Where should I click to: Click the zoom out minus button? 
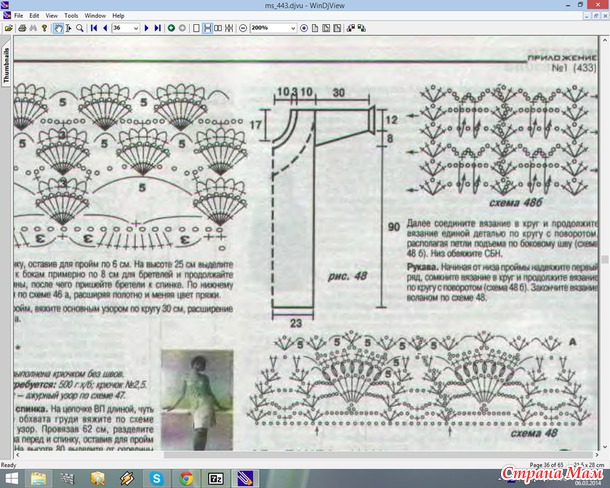[x=241, y=28]
